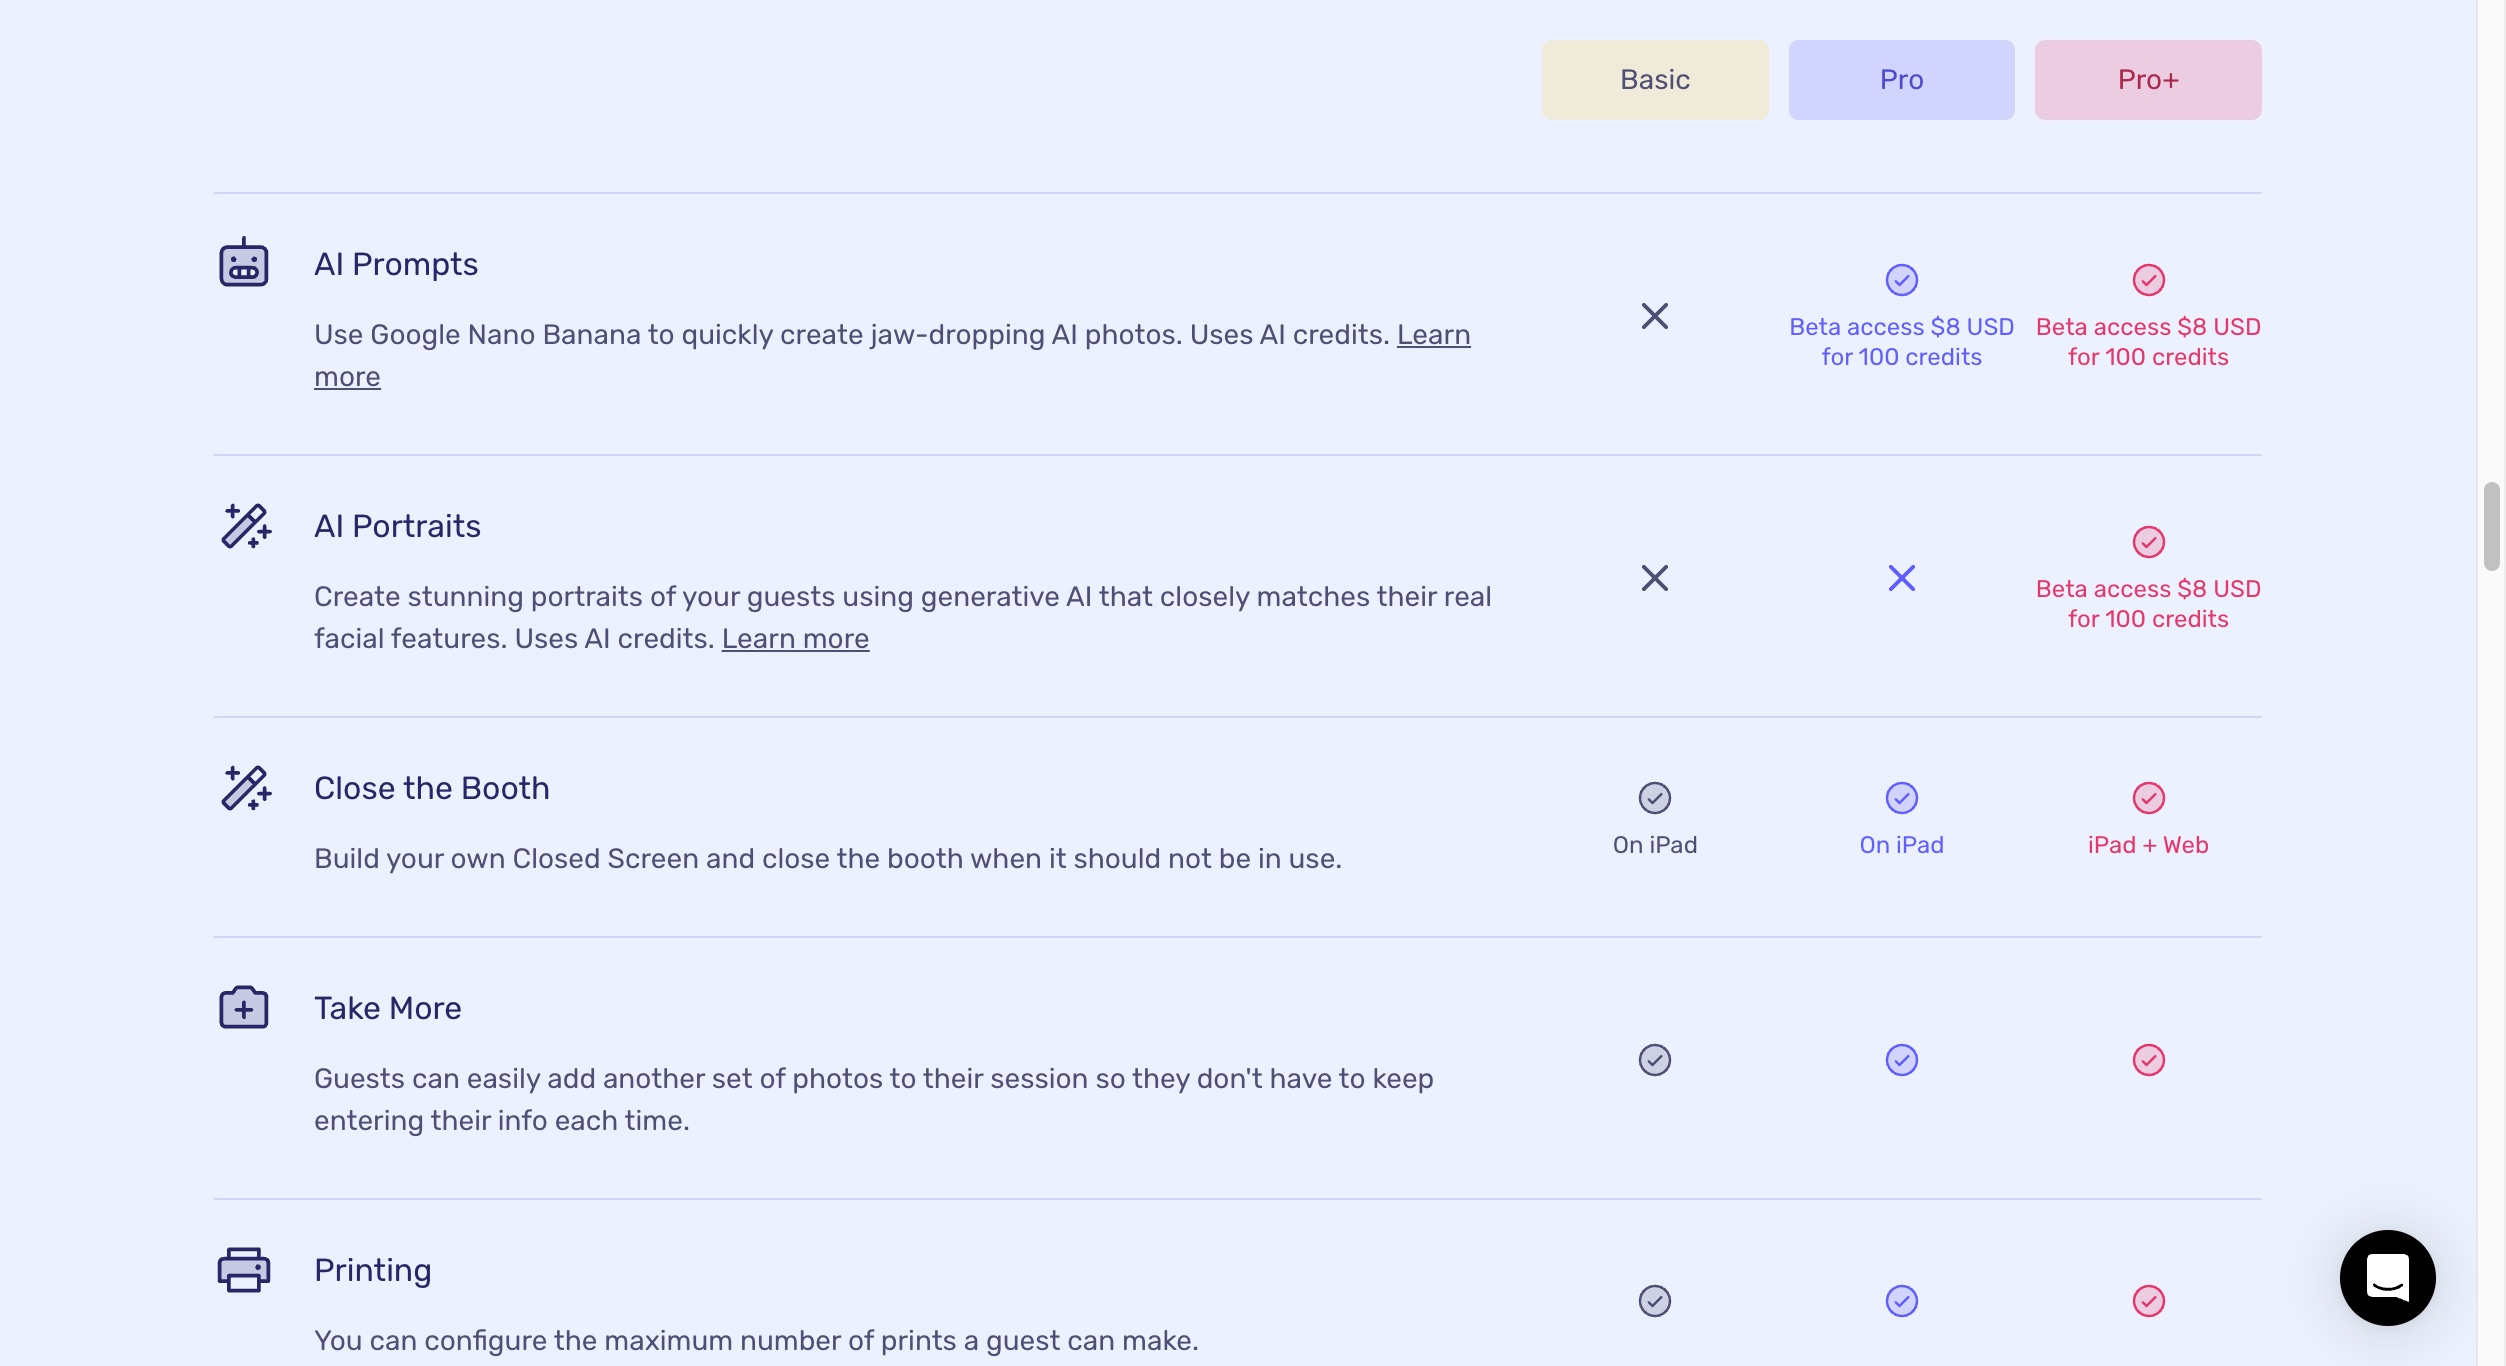Click the page vertical scrollbar thumb
This screenshot has height=1366, width=2506.
pyautogui.click(x=2491, y=526)
